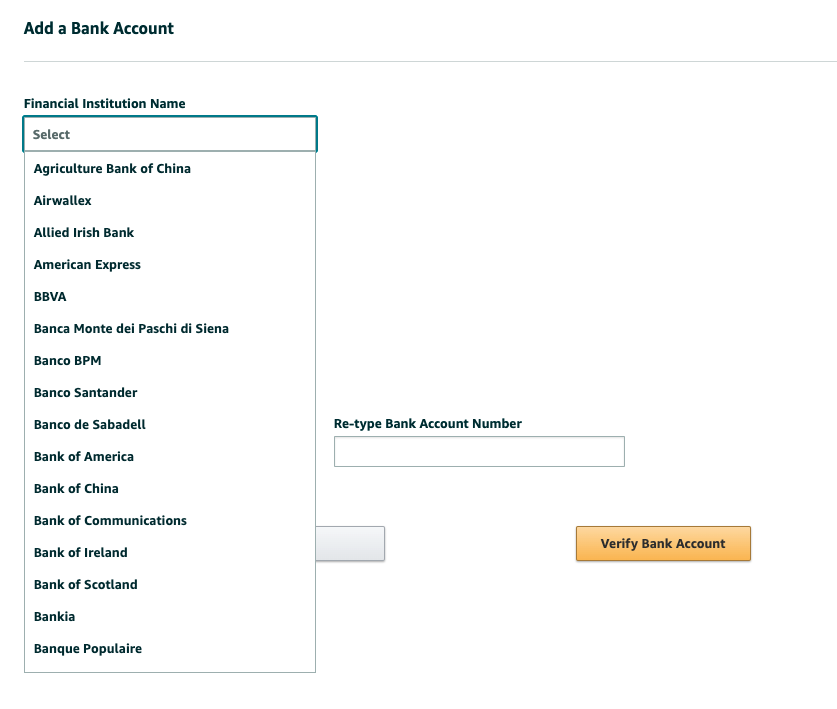Choose Bank of Ireland entry
Image resolution: width=837 pixels, height=709 pixels.
[x=80, y=552]
